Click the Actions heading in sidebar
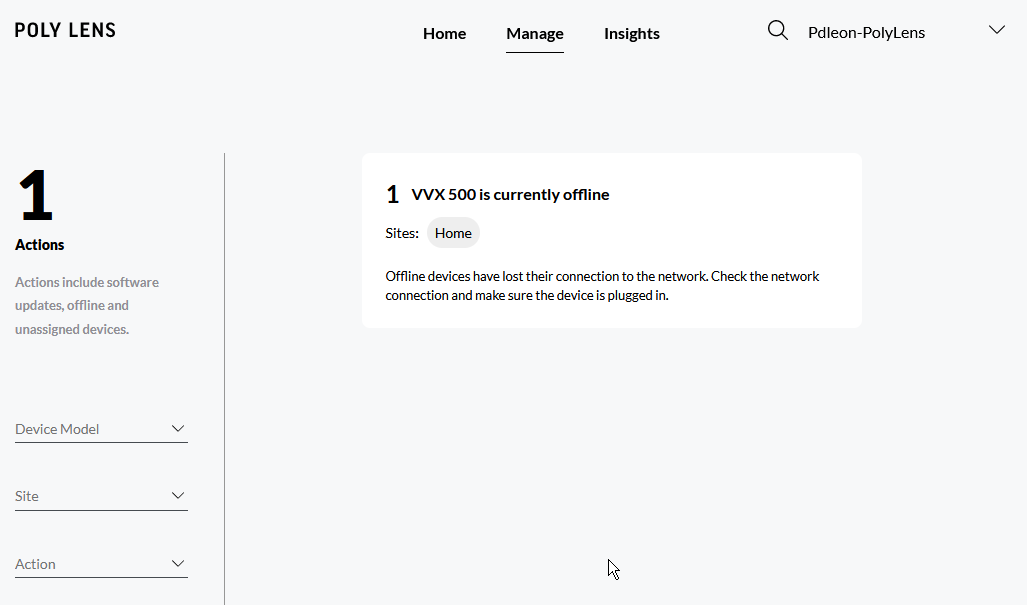 click(x=40, y=245)
